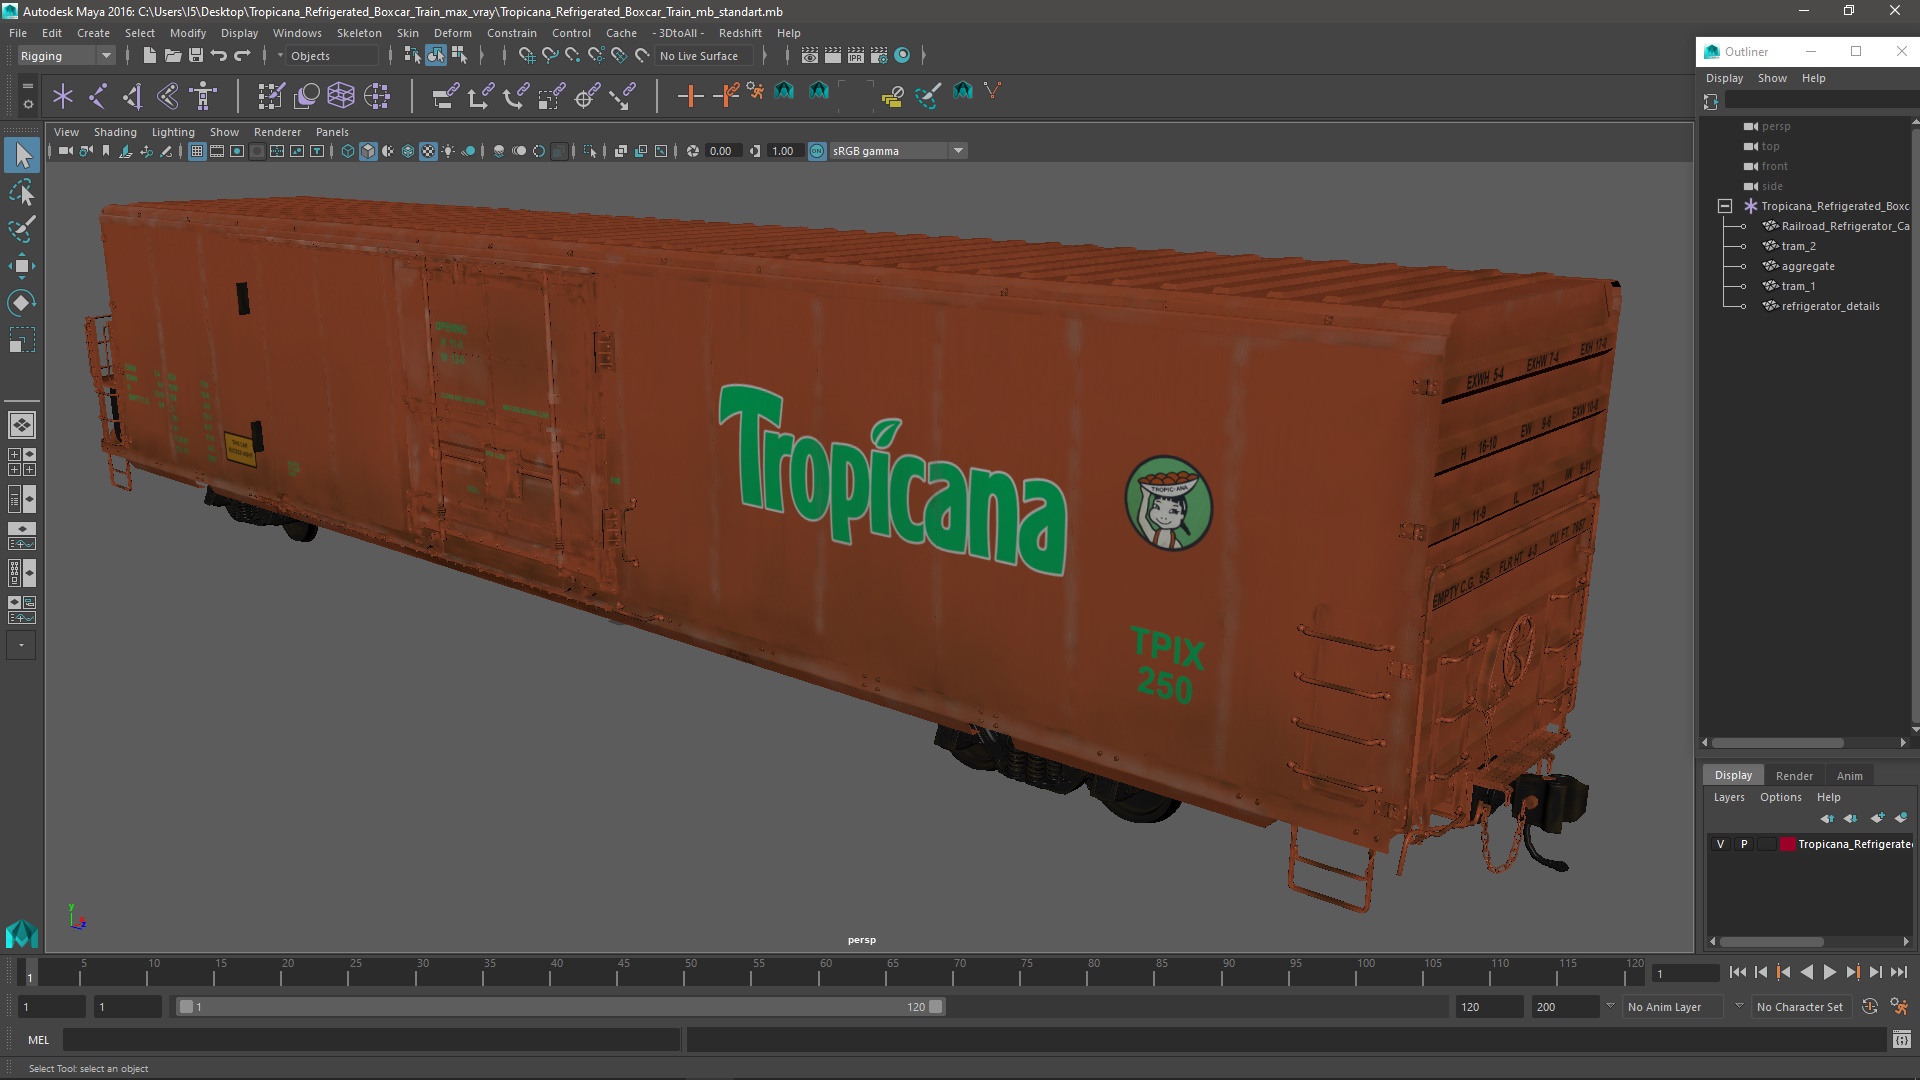This screenshot has width=1920, height=1080.
Task: Switch to the Render layer tab
Action: 1793,775
